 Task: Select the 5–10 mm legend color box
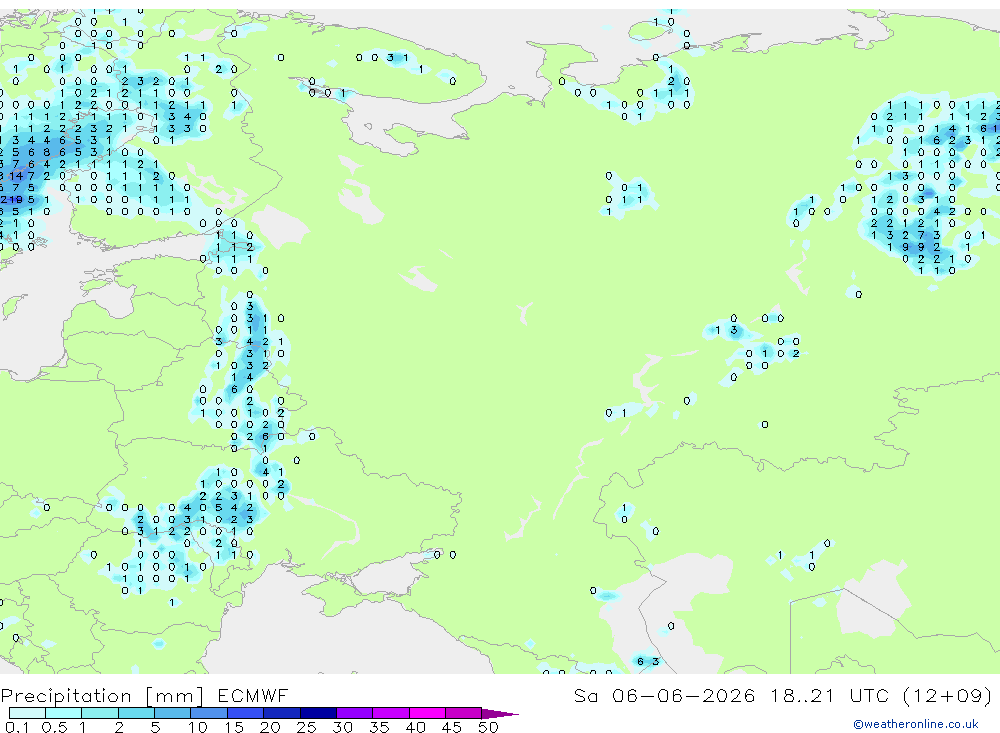173,713
